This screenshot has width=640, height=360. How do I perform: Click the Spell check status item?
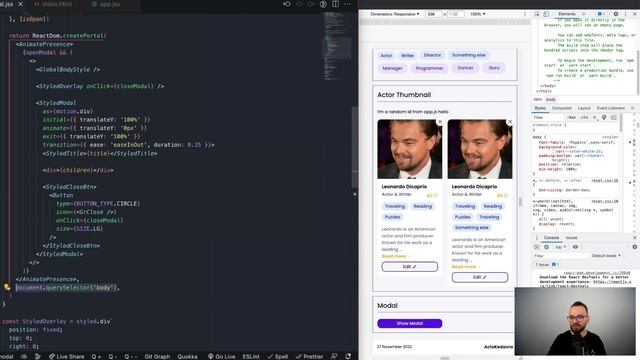(x=278, y=356)
